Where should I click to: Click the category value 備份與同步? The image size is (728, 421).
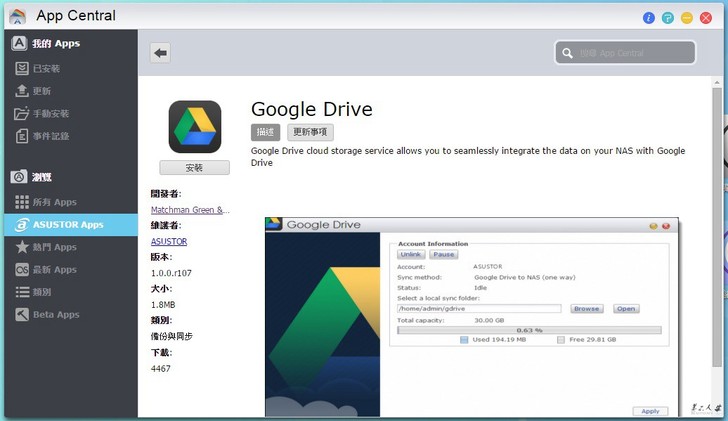[172, 336]
